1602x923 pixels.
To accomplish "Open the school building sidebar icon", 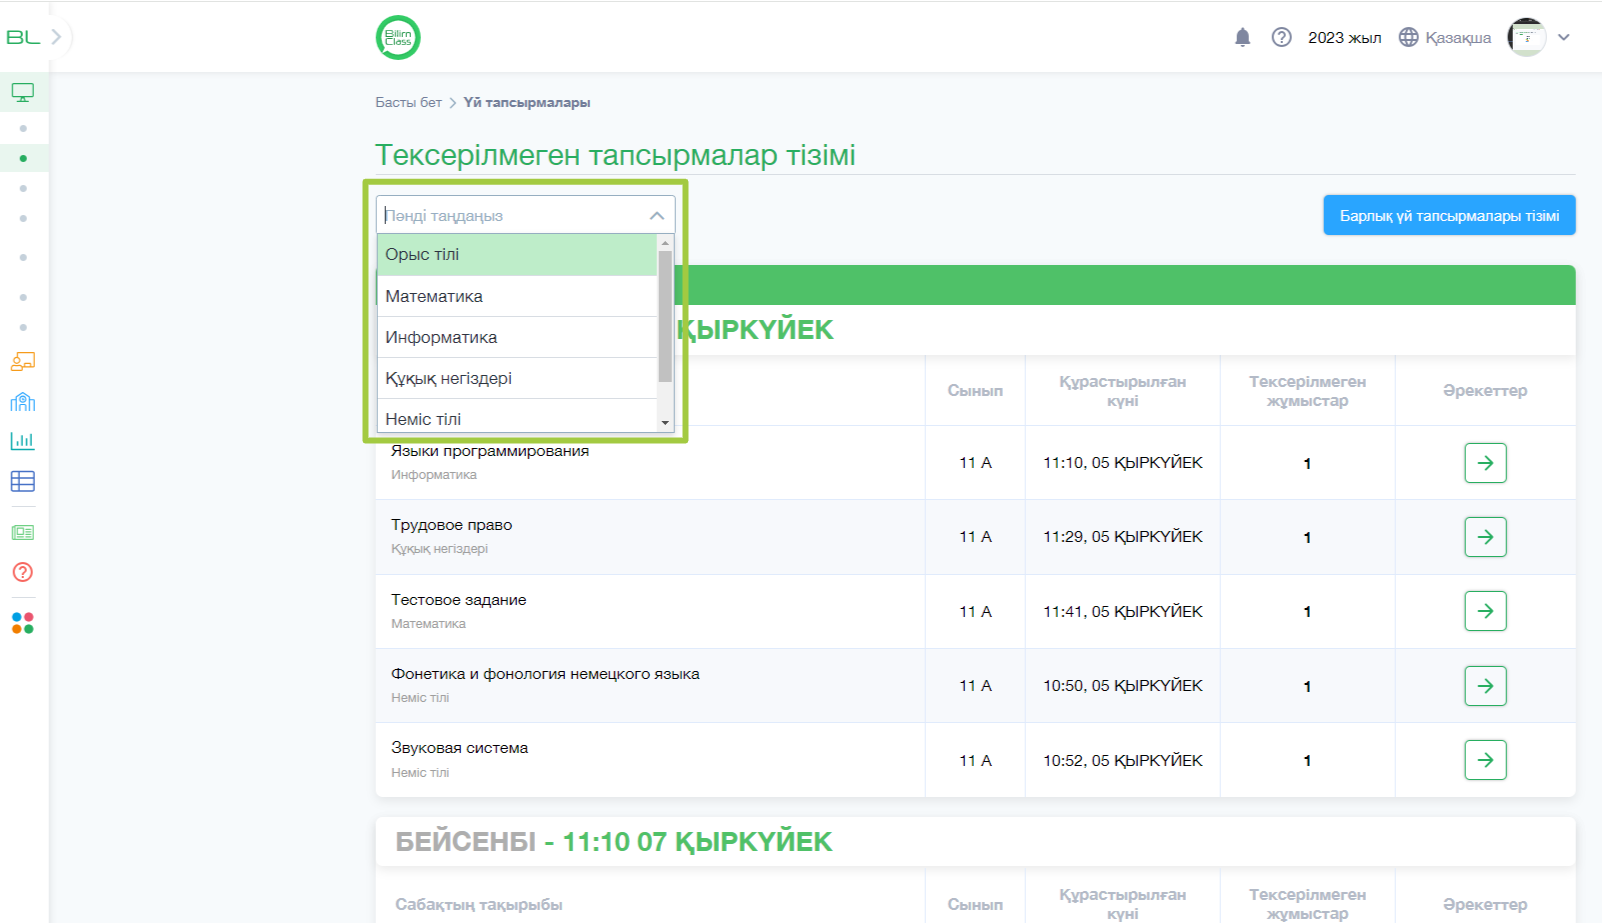I will (x=23, y=402).
